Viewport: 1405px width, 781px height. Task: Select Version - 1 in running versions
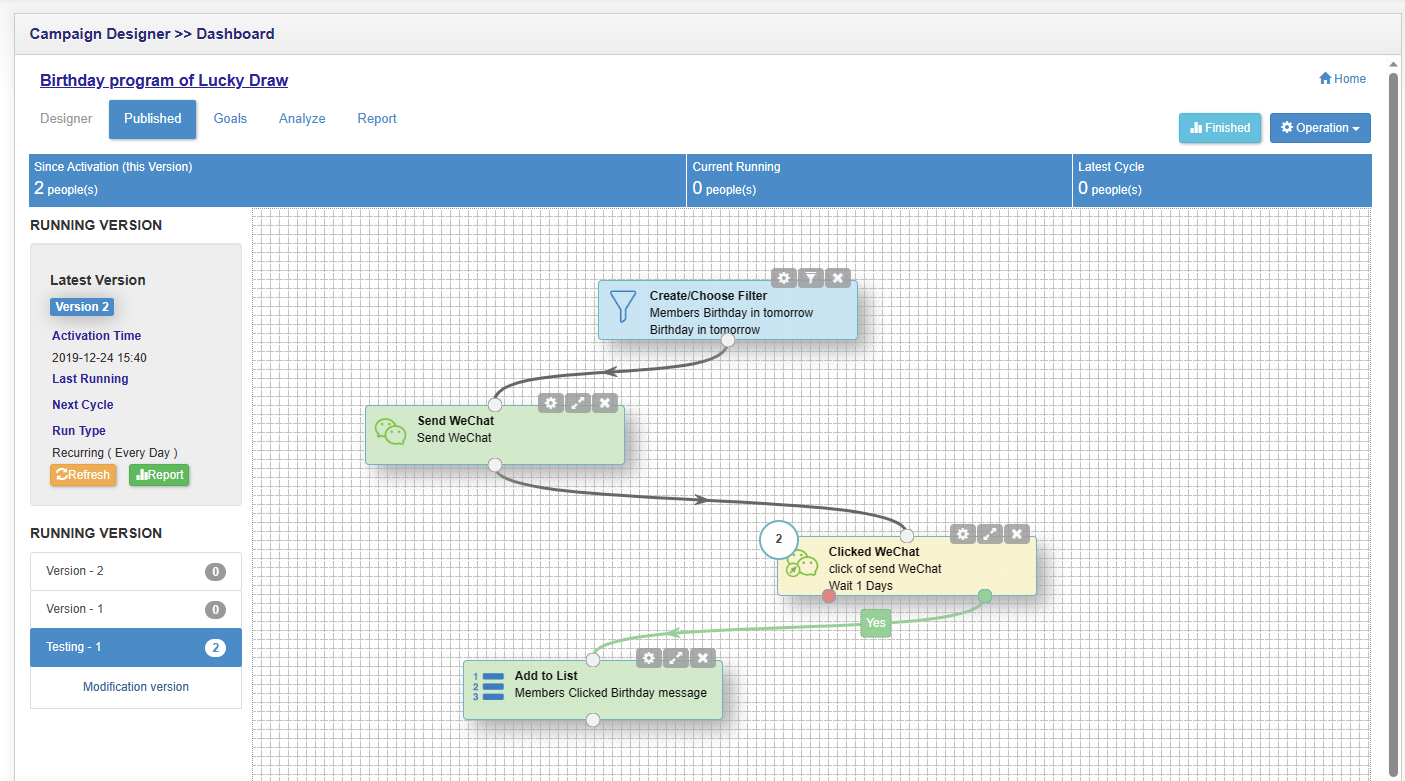(136, 610)
